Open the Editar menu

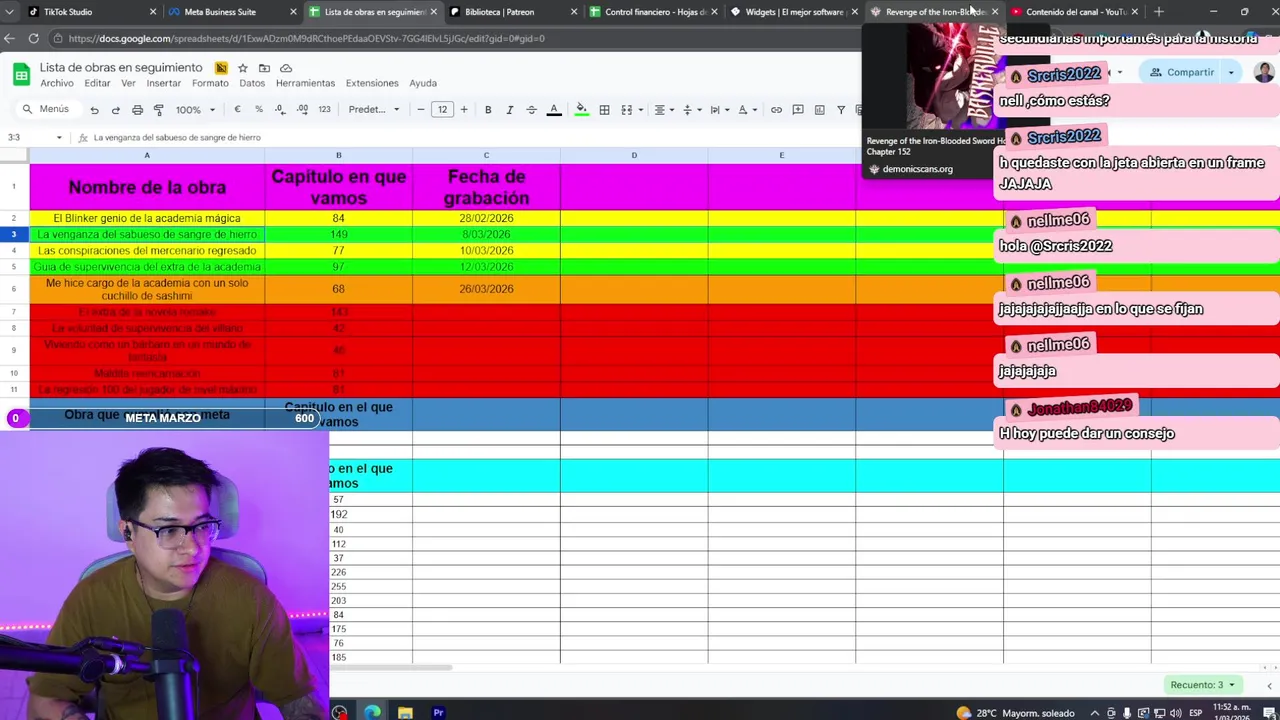97,83
